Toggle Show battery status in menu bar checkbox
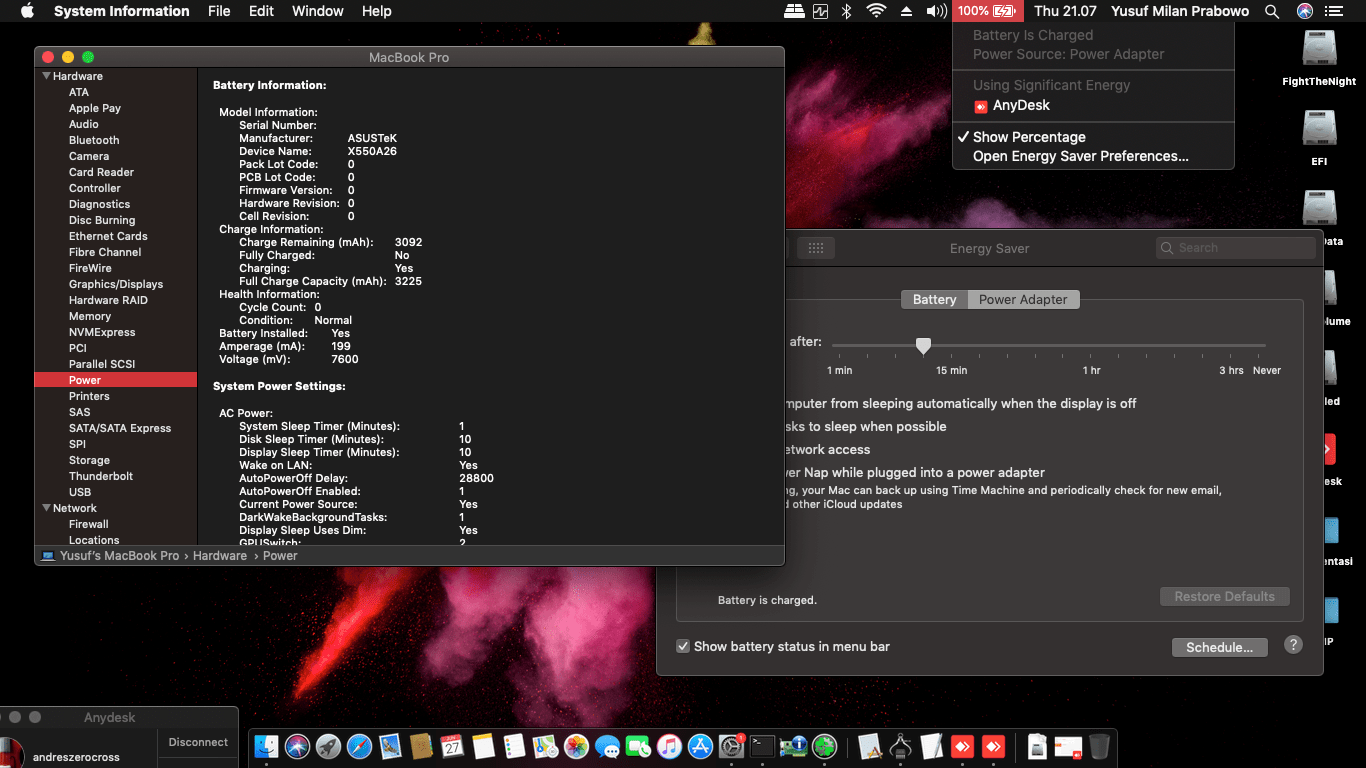 pyautogui.click(x=683, y=646)
